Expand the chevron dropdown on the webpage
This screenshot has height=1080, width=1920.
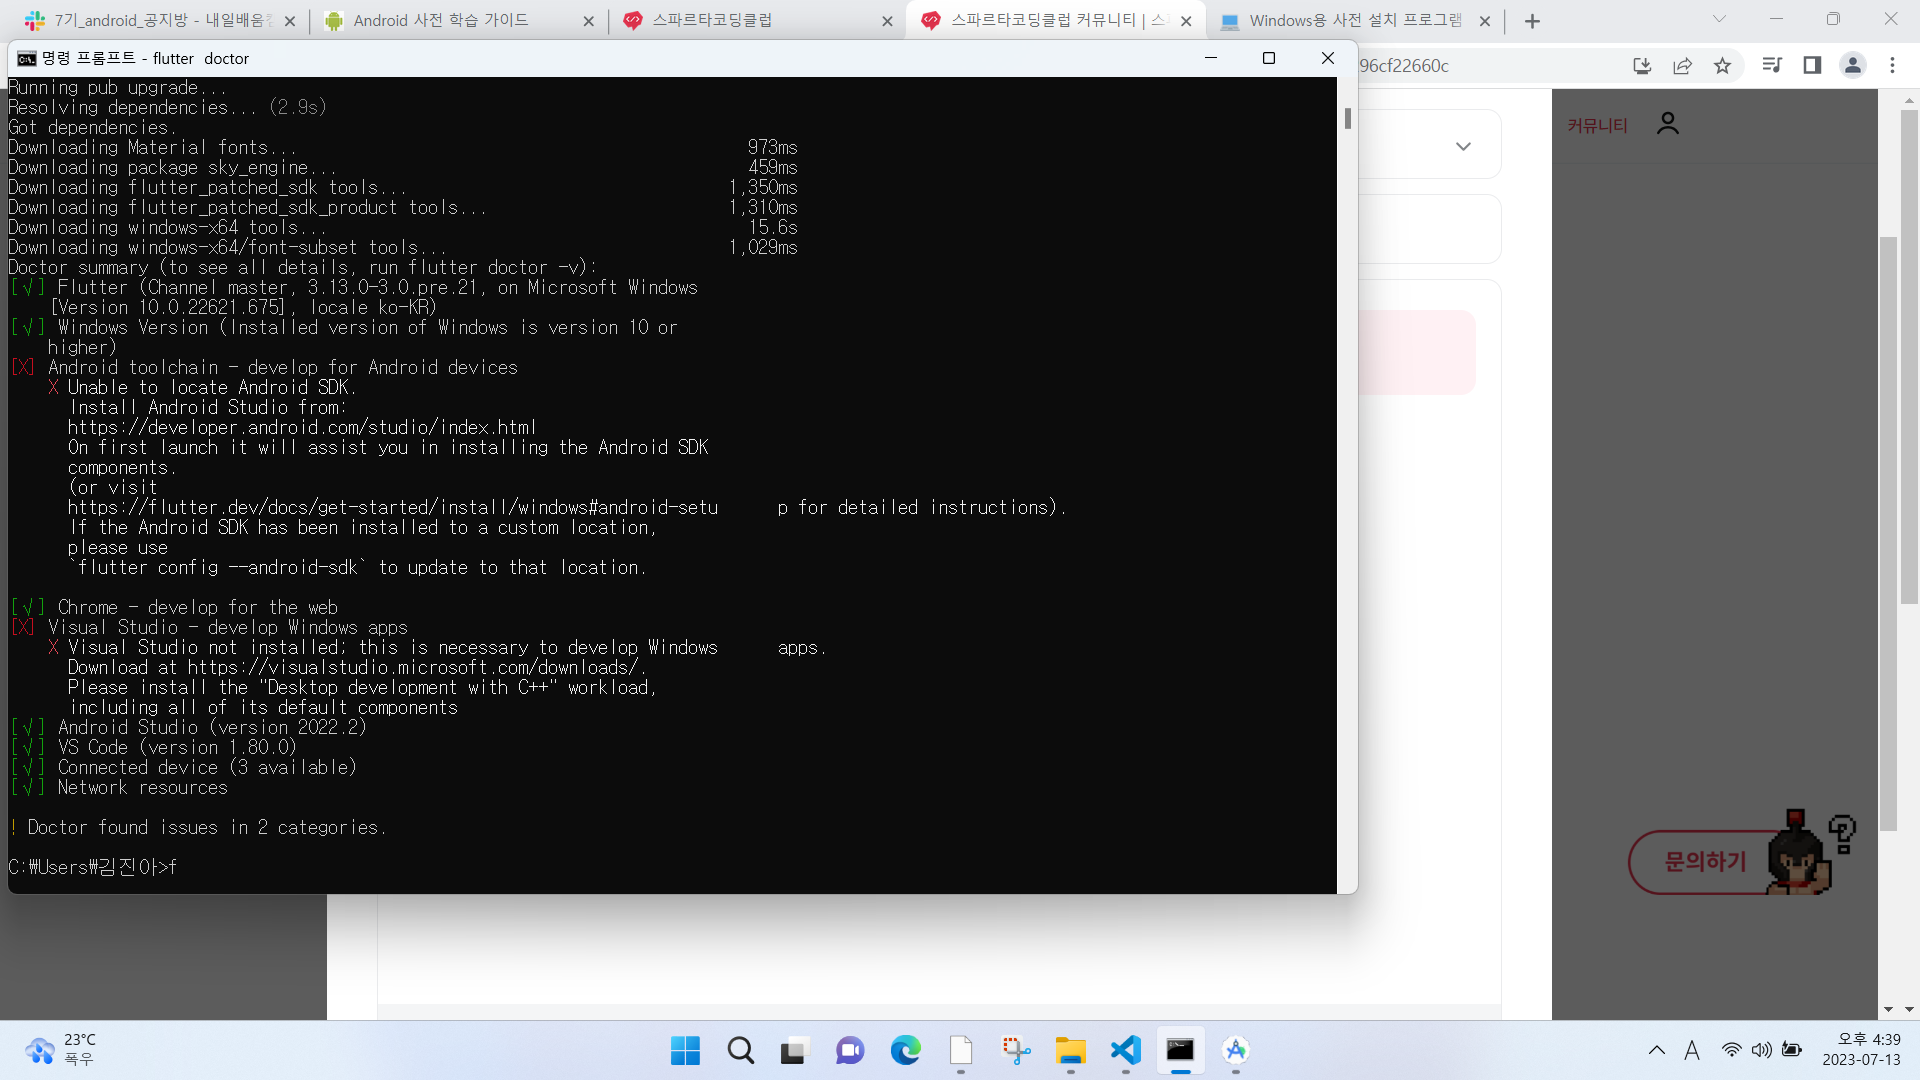click(1463, 146)
